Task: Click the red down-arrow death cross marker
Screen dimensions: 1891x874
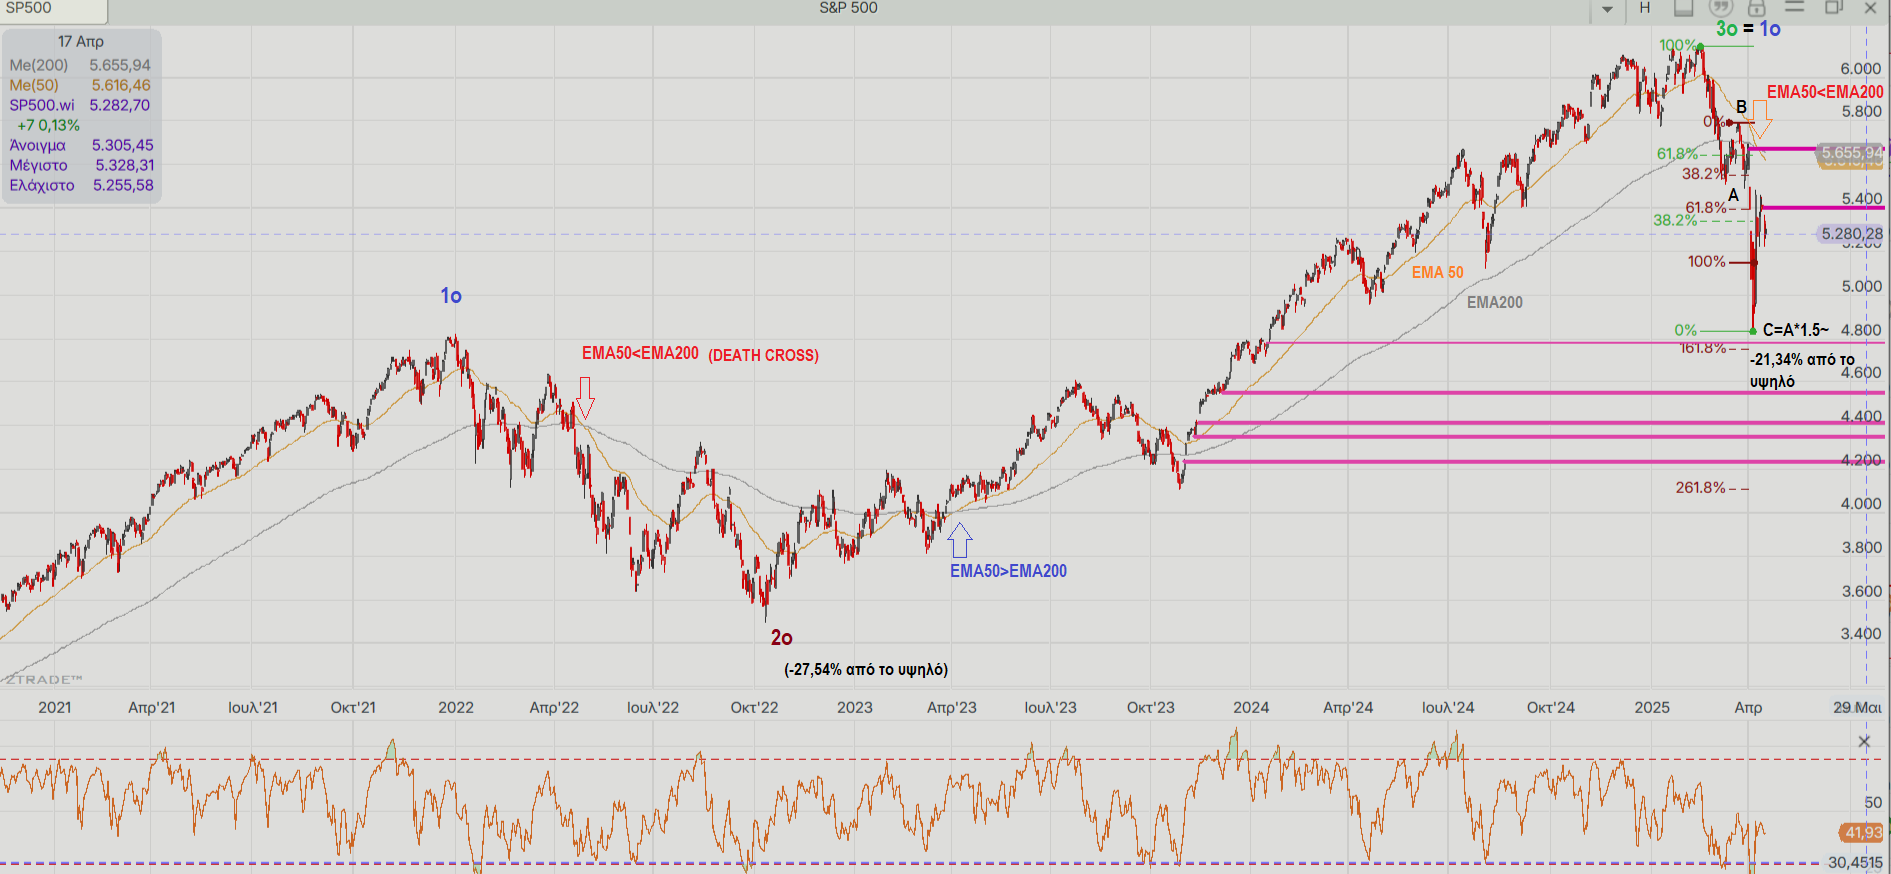Action: [x=585, y=397]
